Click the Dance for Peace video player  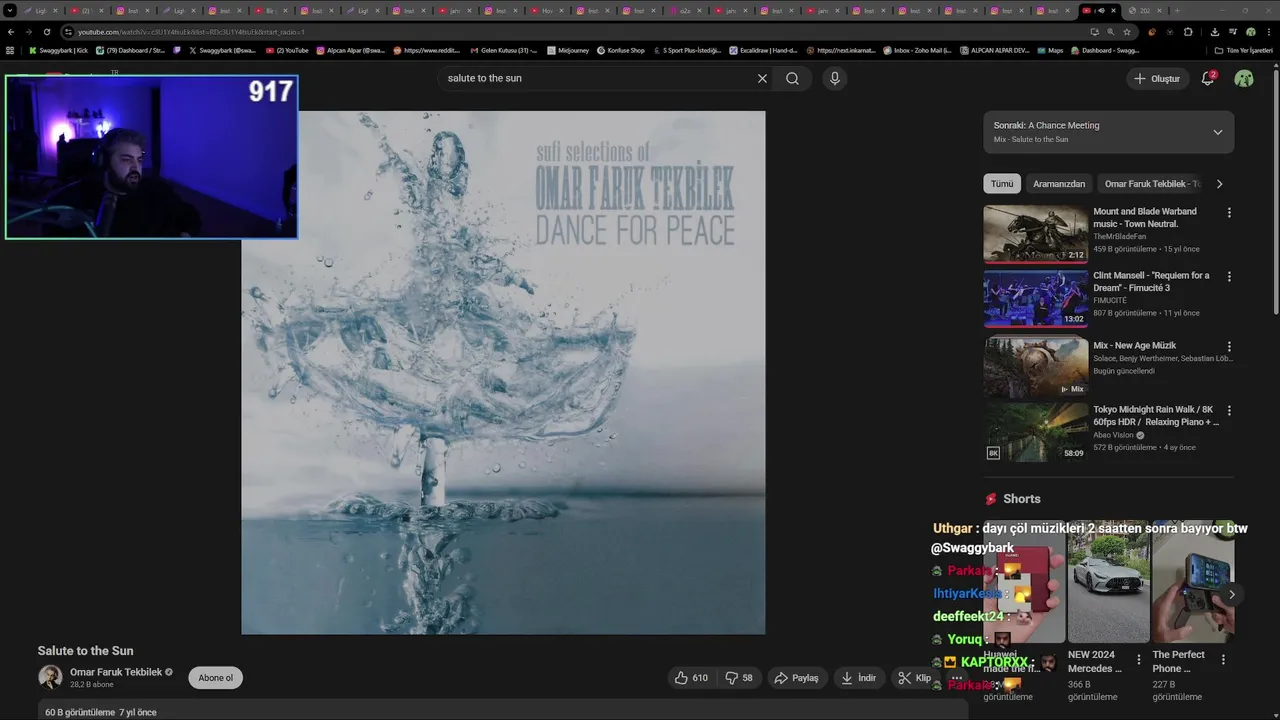point(503,372)
